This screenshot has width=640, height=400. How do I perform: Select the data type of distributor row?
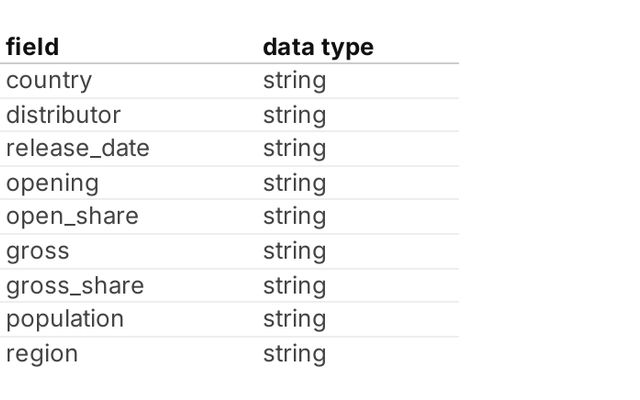click(x=294, y=115)
